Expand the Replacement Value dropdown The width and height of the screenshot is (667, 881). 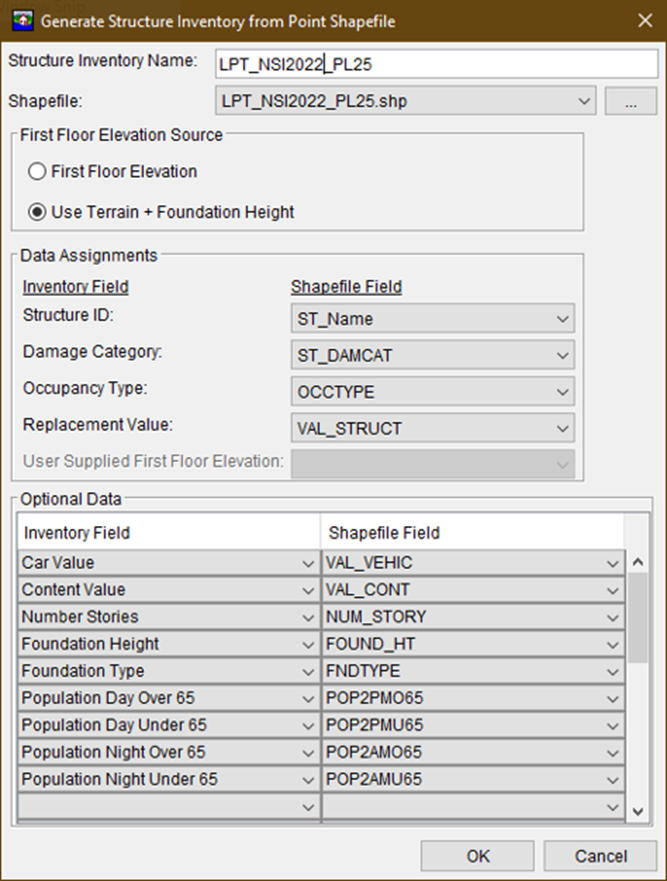tap(563, 425)
